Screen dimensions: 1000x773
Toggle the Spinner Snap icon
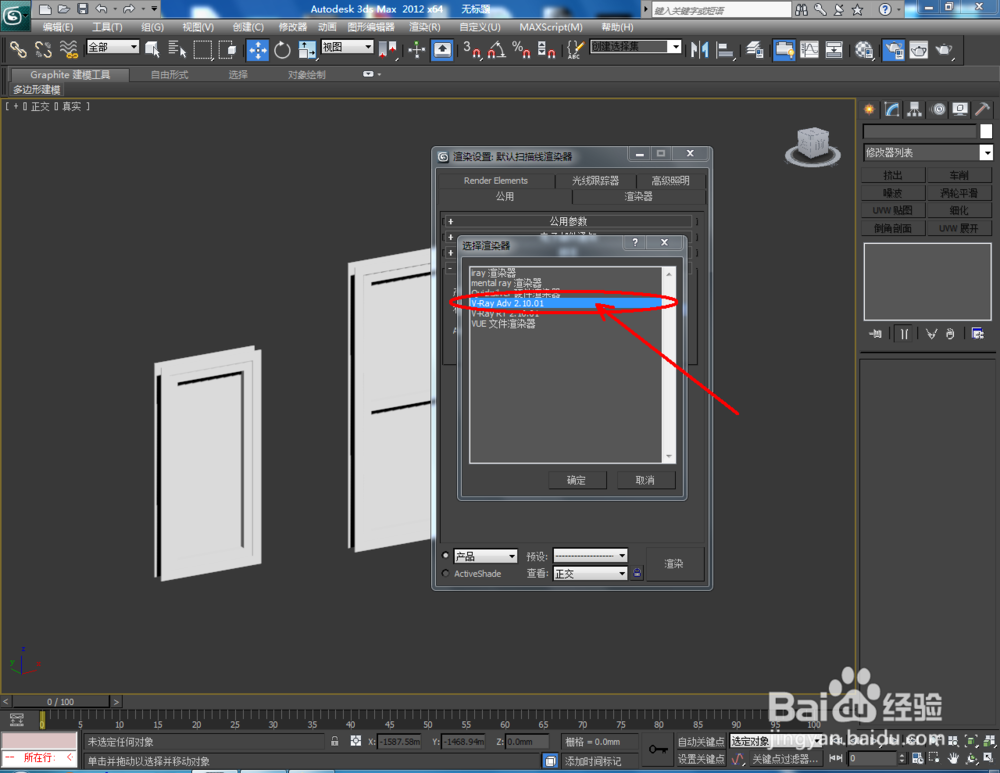point(546,49)
